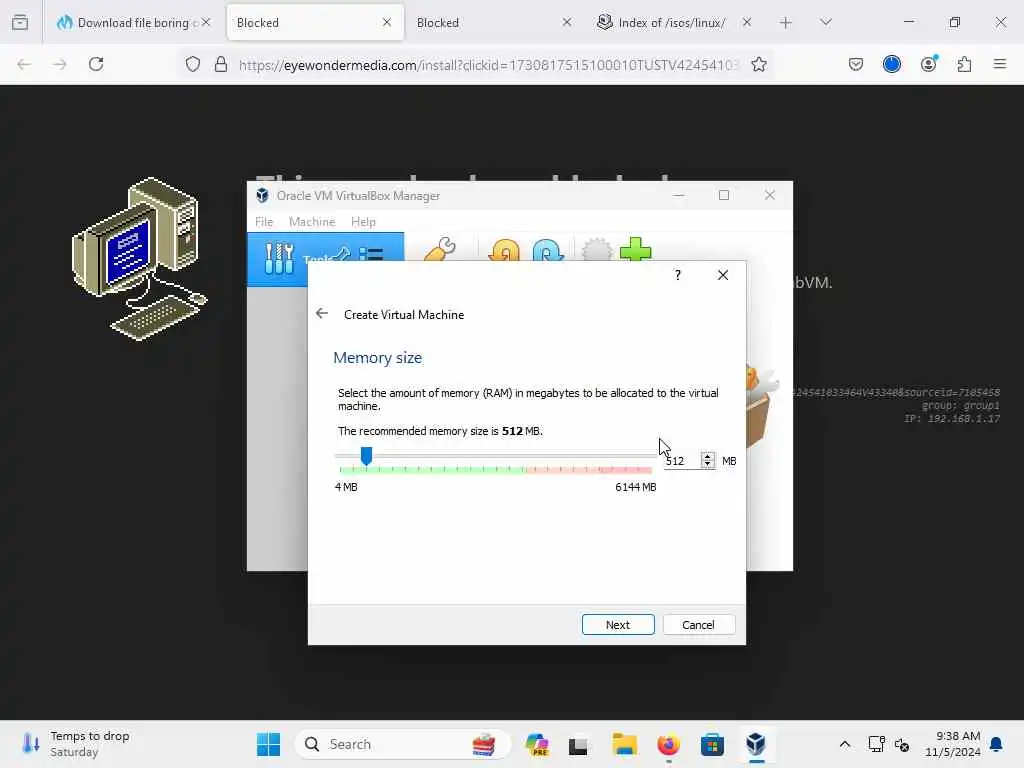Close the Index of /isos/linux/ tab
Viewport: 1024px width, 768px height.
[747, 22]
